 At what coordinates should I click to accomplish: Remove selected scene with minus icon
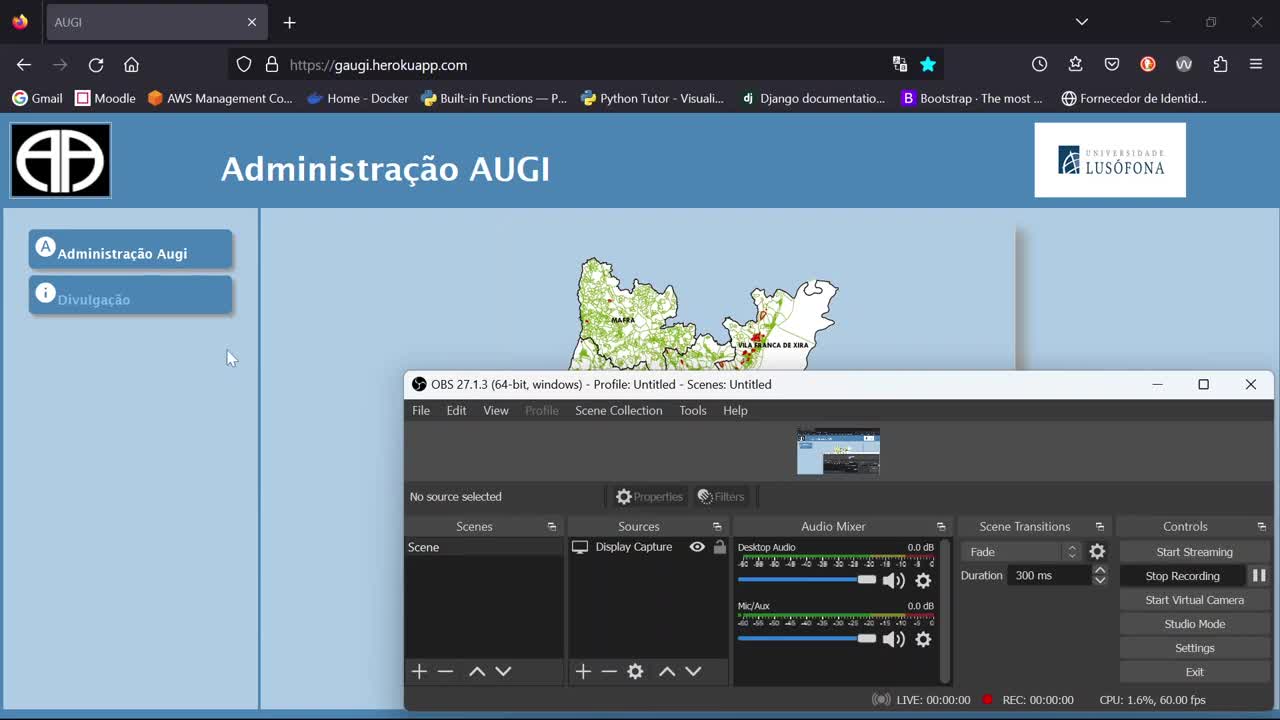point(446,672)
